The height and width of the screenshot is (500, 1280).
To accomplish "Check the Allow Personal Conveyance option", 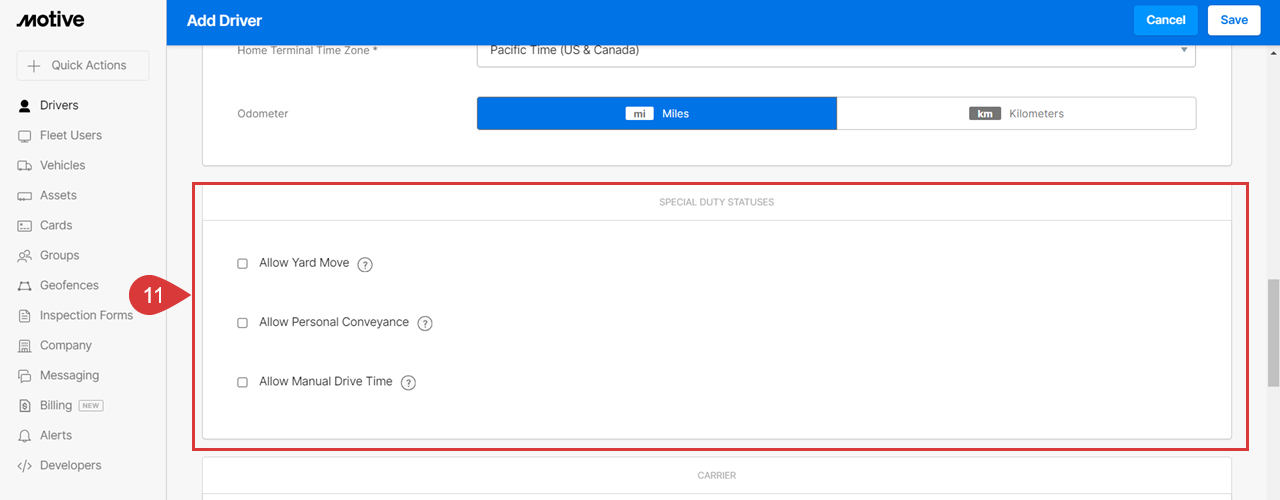I will (242, 323).
